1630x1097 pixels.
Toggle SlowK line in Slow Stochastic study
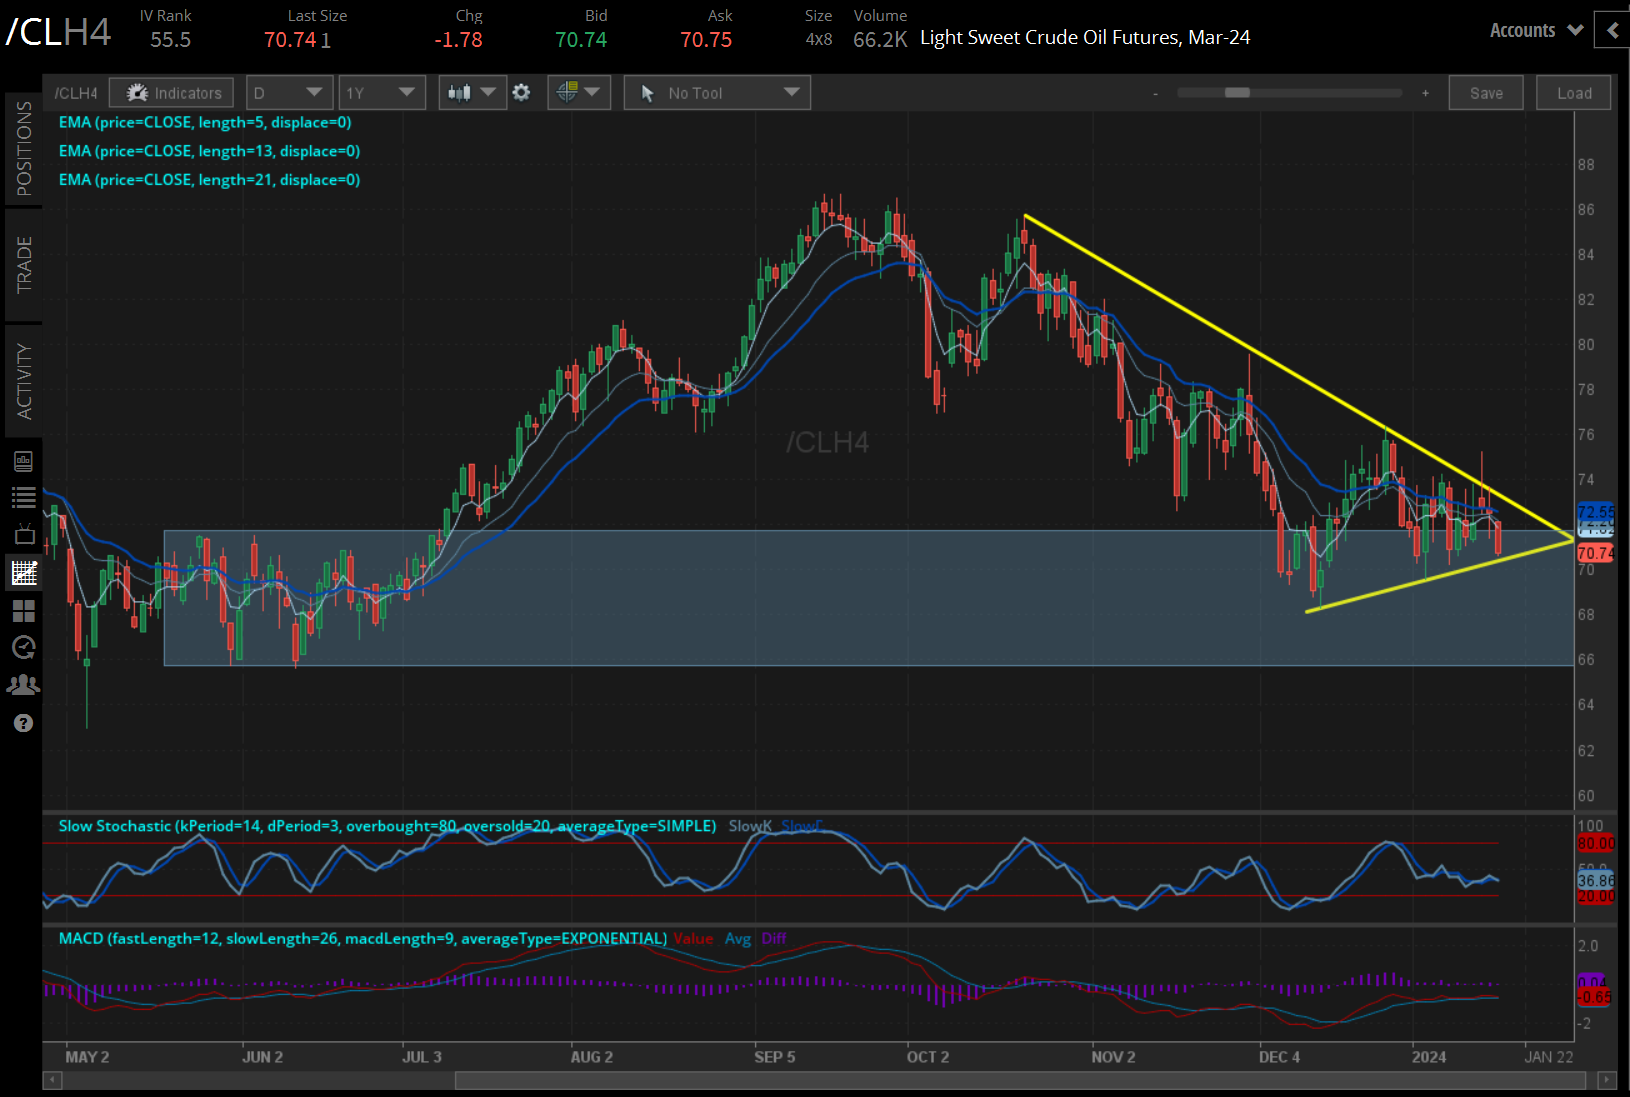749,826
